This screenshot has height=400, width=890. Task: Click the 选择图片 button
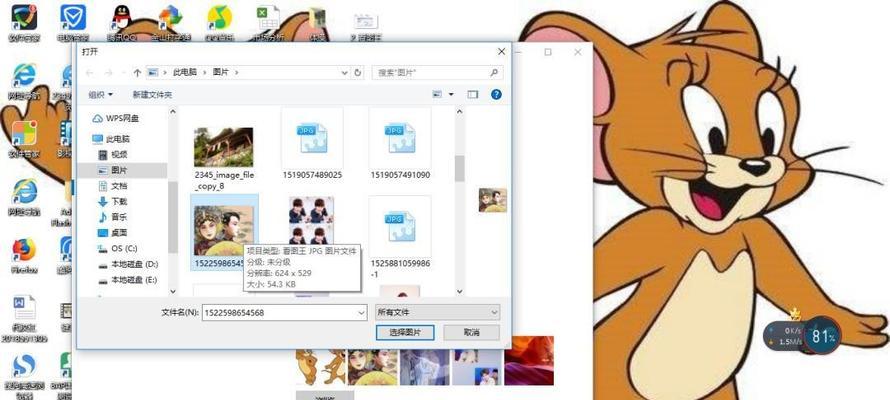point(405,332)
